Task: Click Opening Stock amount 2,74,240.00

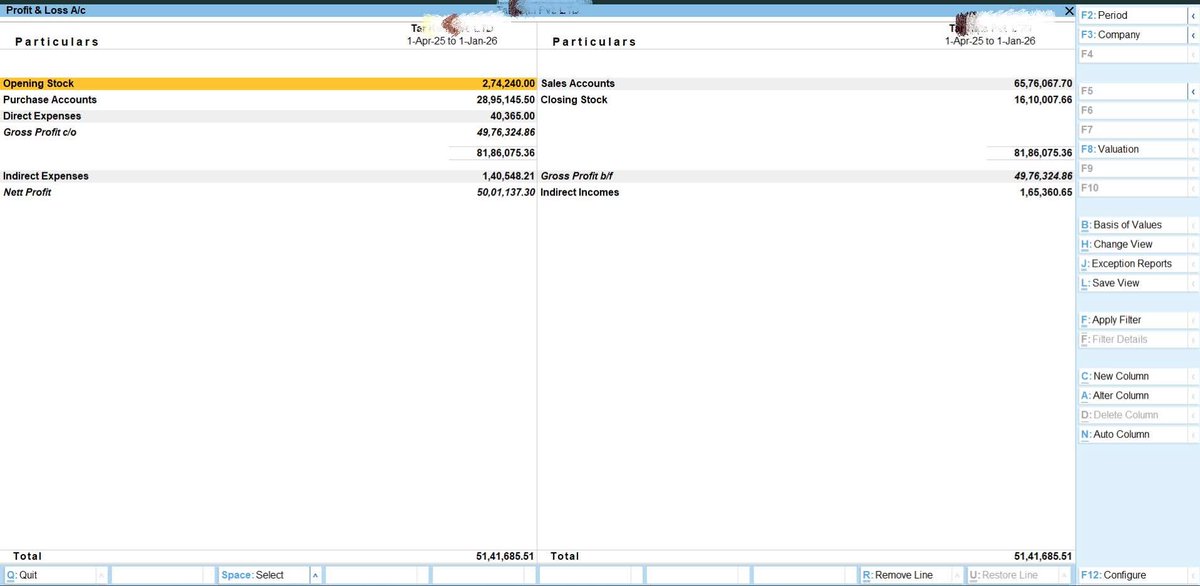Action: 508,84
